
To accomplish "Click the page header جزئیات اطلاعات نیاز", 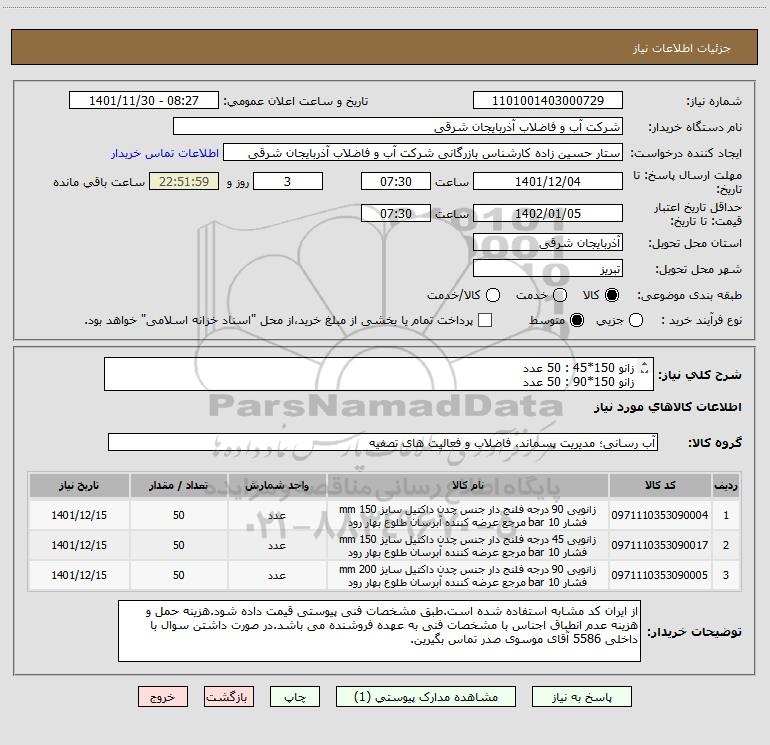I will click(x=682, y=48).
